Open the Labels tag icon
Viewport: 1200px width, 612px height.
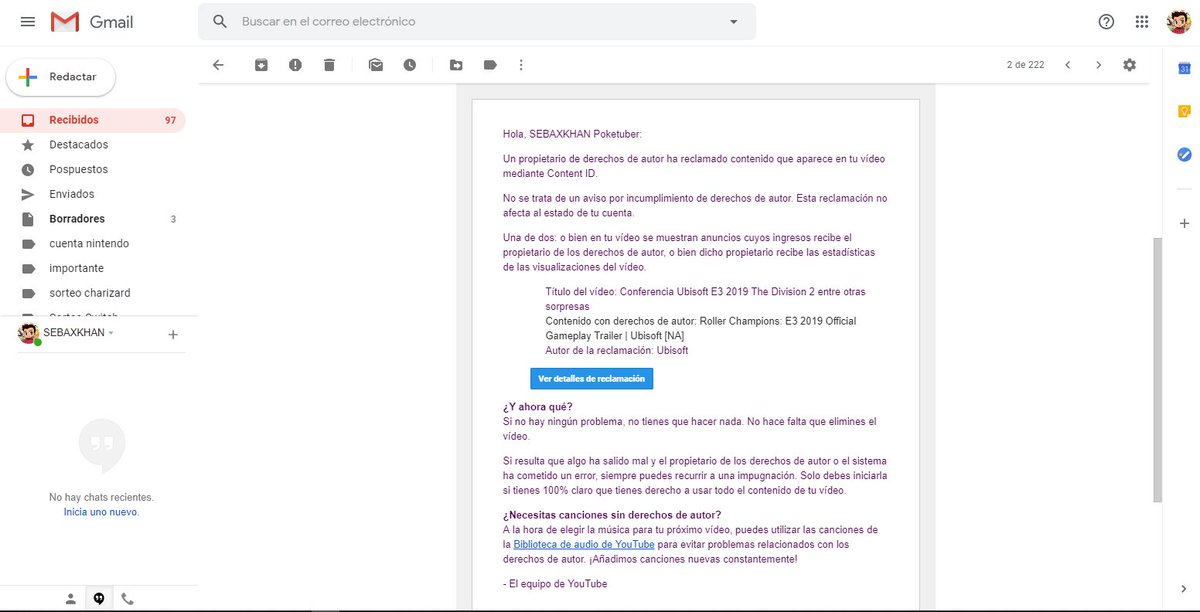490,65
